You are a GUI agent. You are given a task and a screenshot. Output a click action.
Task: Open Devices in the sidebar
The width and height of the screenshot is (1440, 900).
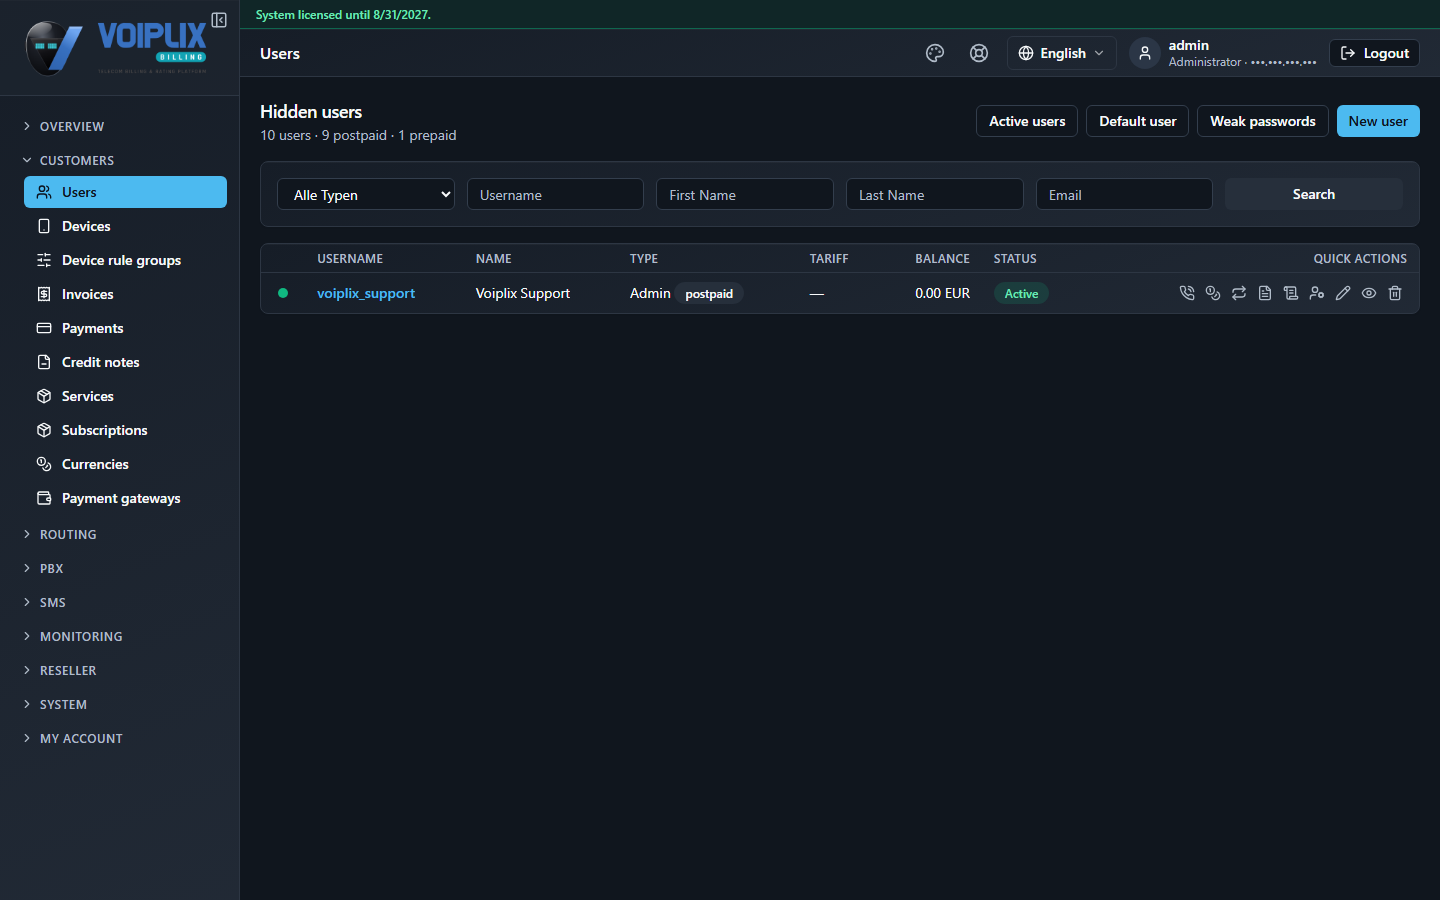click(x=125, y=226)
